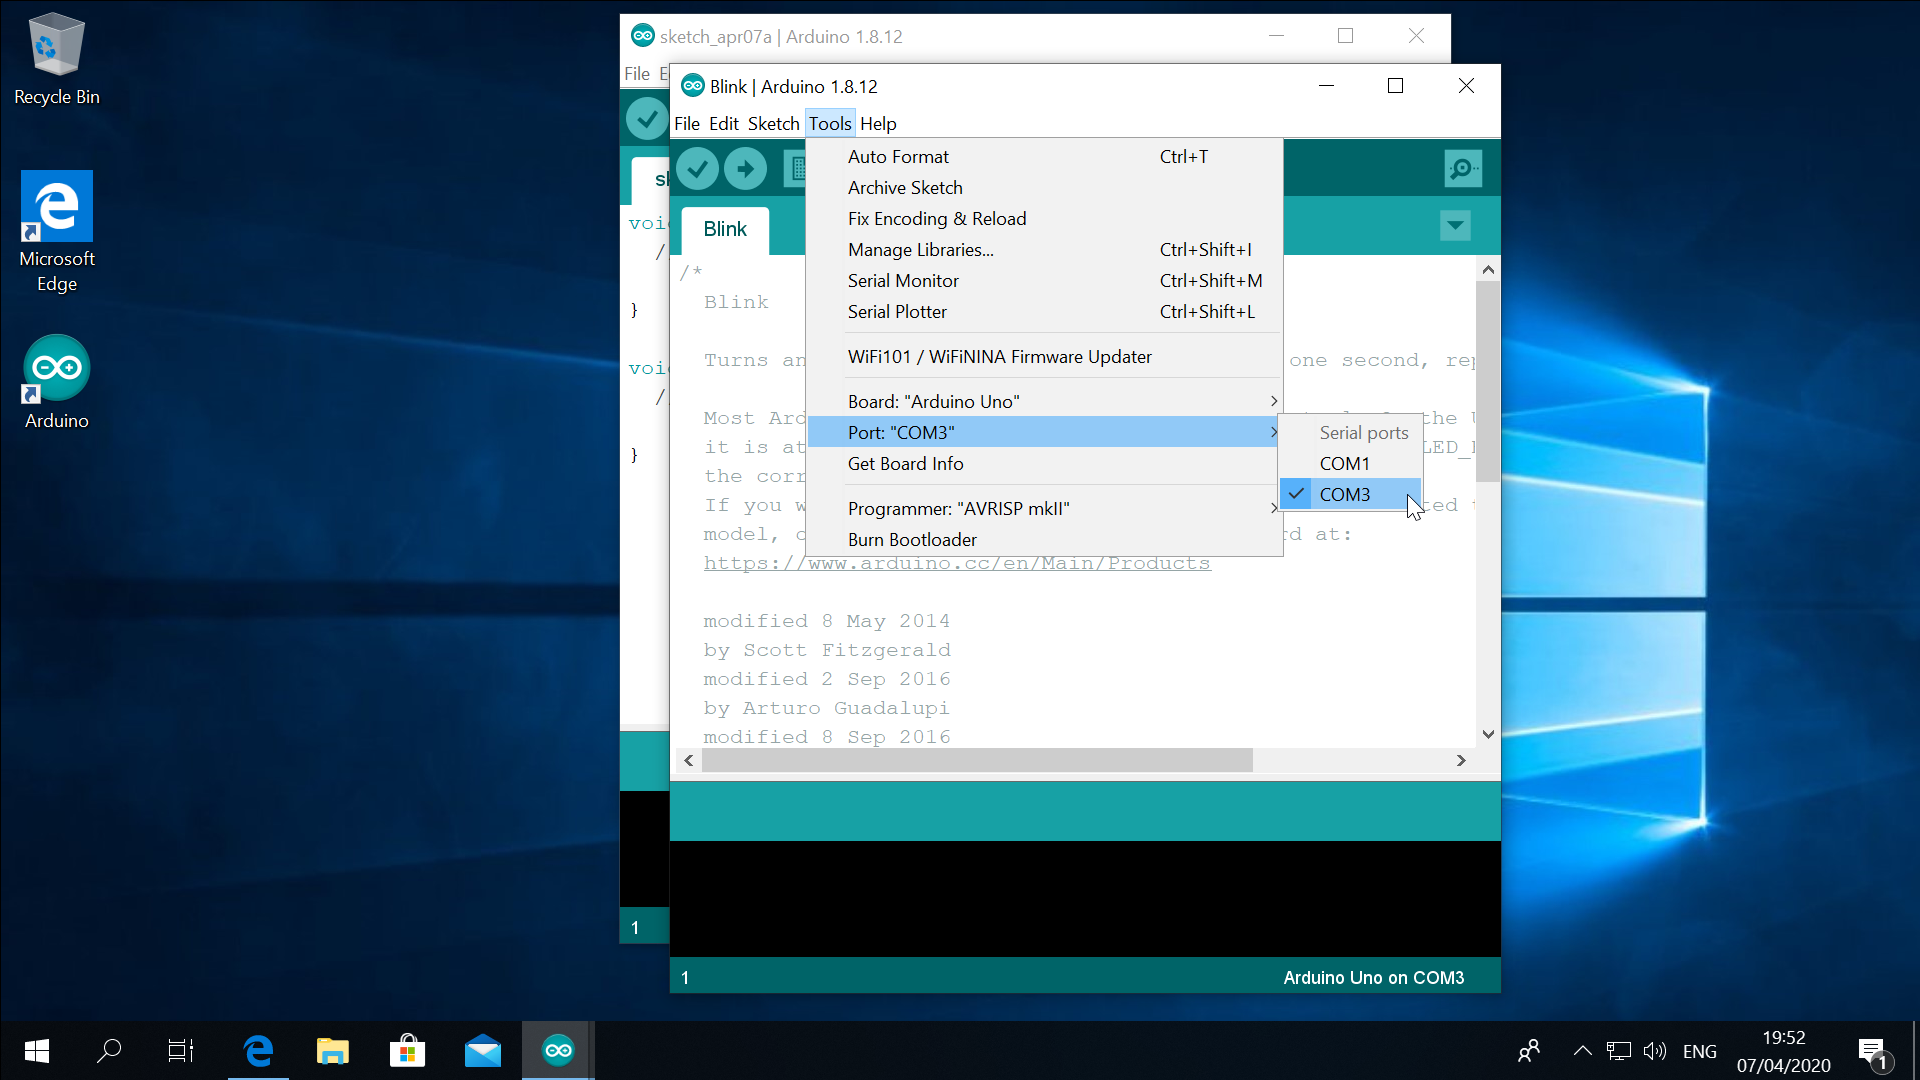The width and height of the screenshot is (1920, 1080).
Task: Open Sketch menu in Blink window
Action: pyautogui.click(x=774, y=124)
